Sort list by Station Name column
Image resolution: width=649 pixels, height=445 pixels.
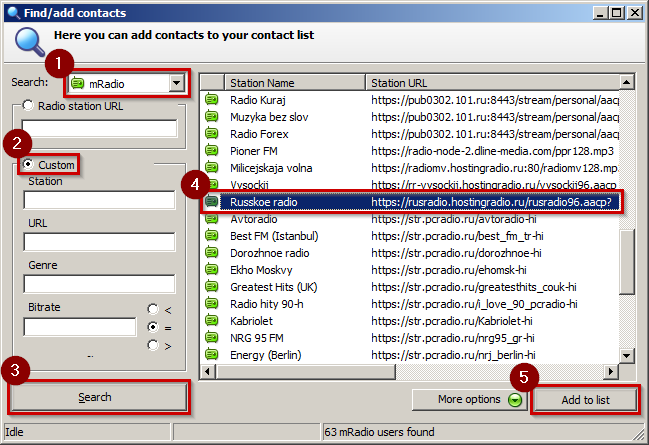[292, 82]
